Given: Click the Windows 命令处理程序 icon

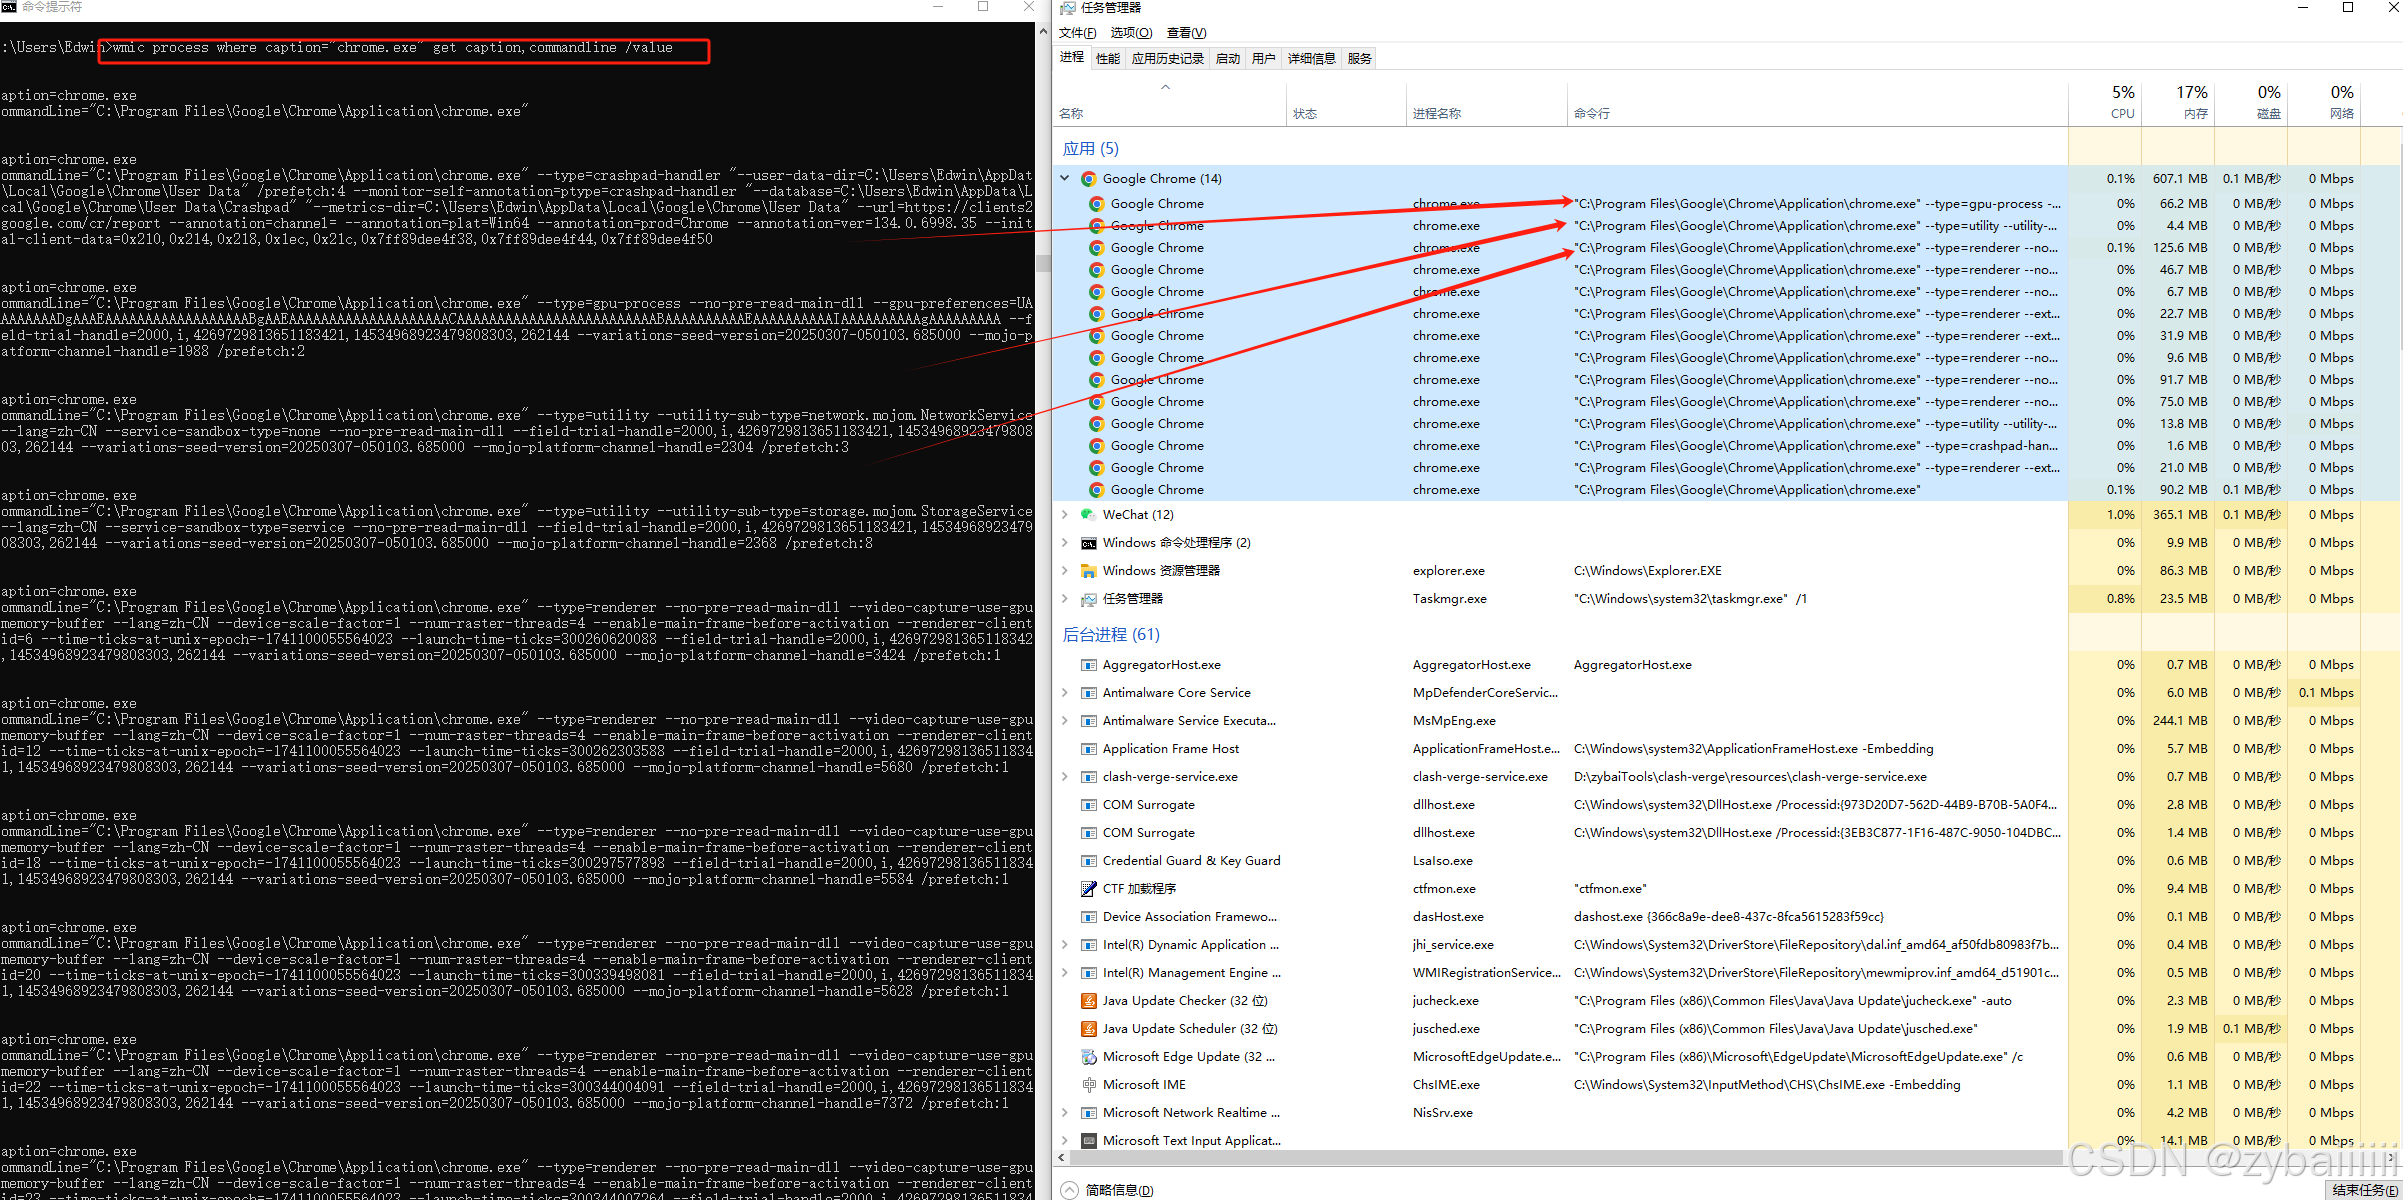Looking at the screenshot, I should [1089, 543].
